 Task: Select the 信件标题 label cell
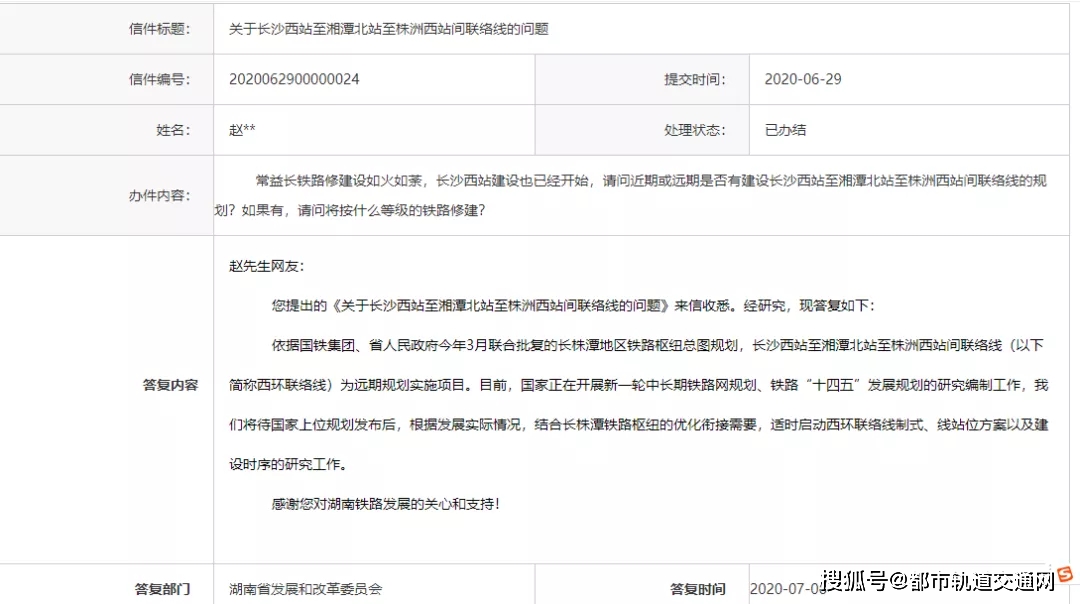click(158, 29)
